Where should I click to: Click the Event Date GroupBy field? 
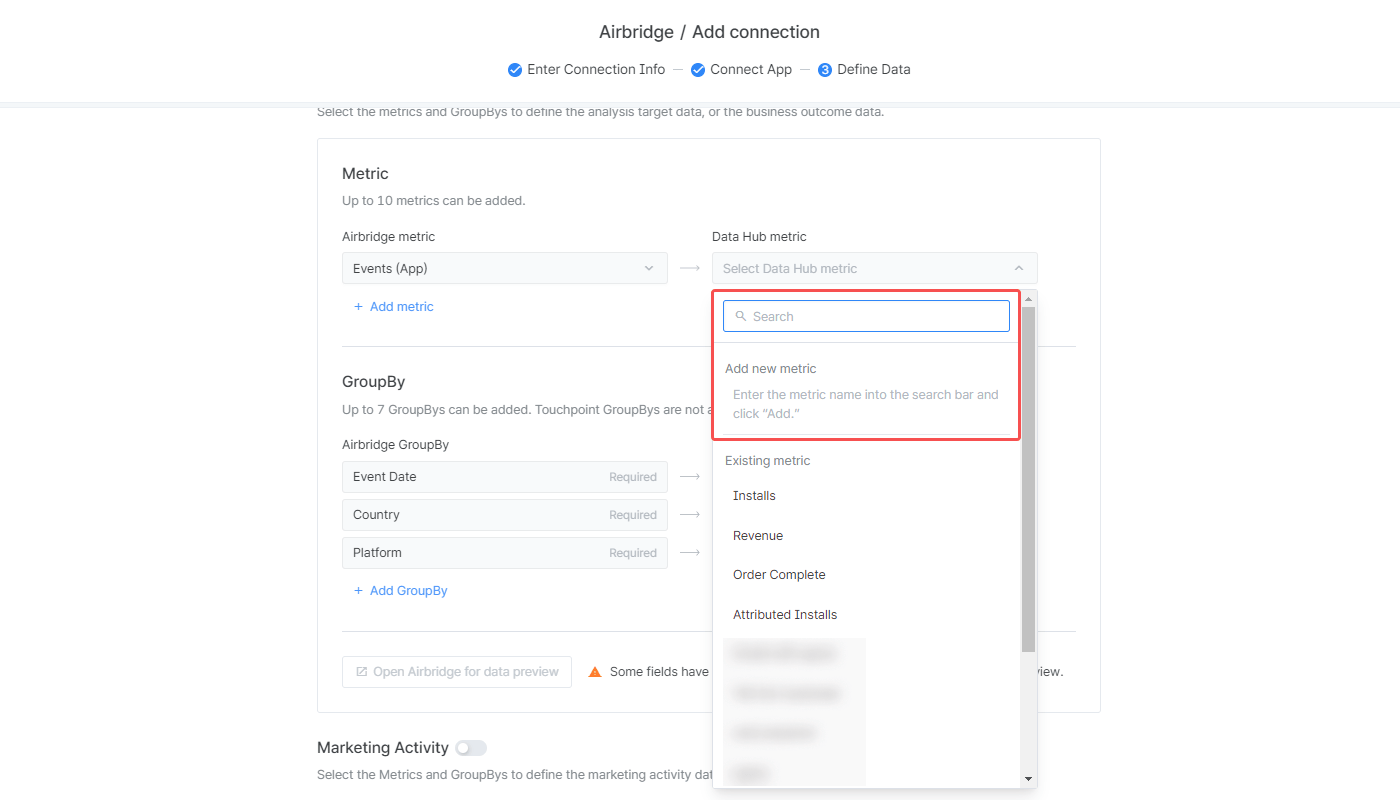[505, 477]
